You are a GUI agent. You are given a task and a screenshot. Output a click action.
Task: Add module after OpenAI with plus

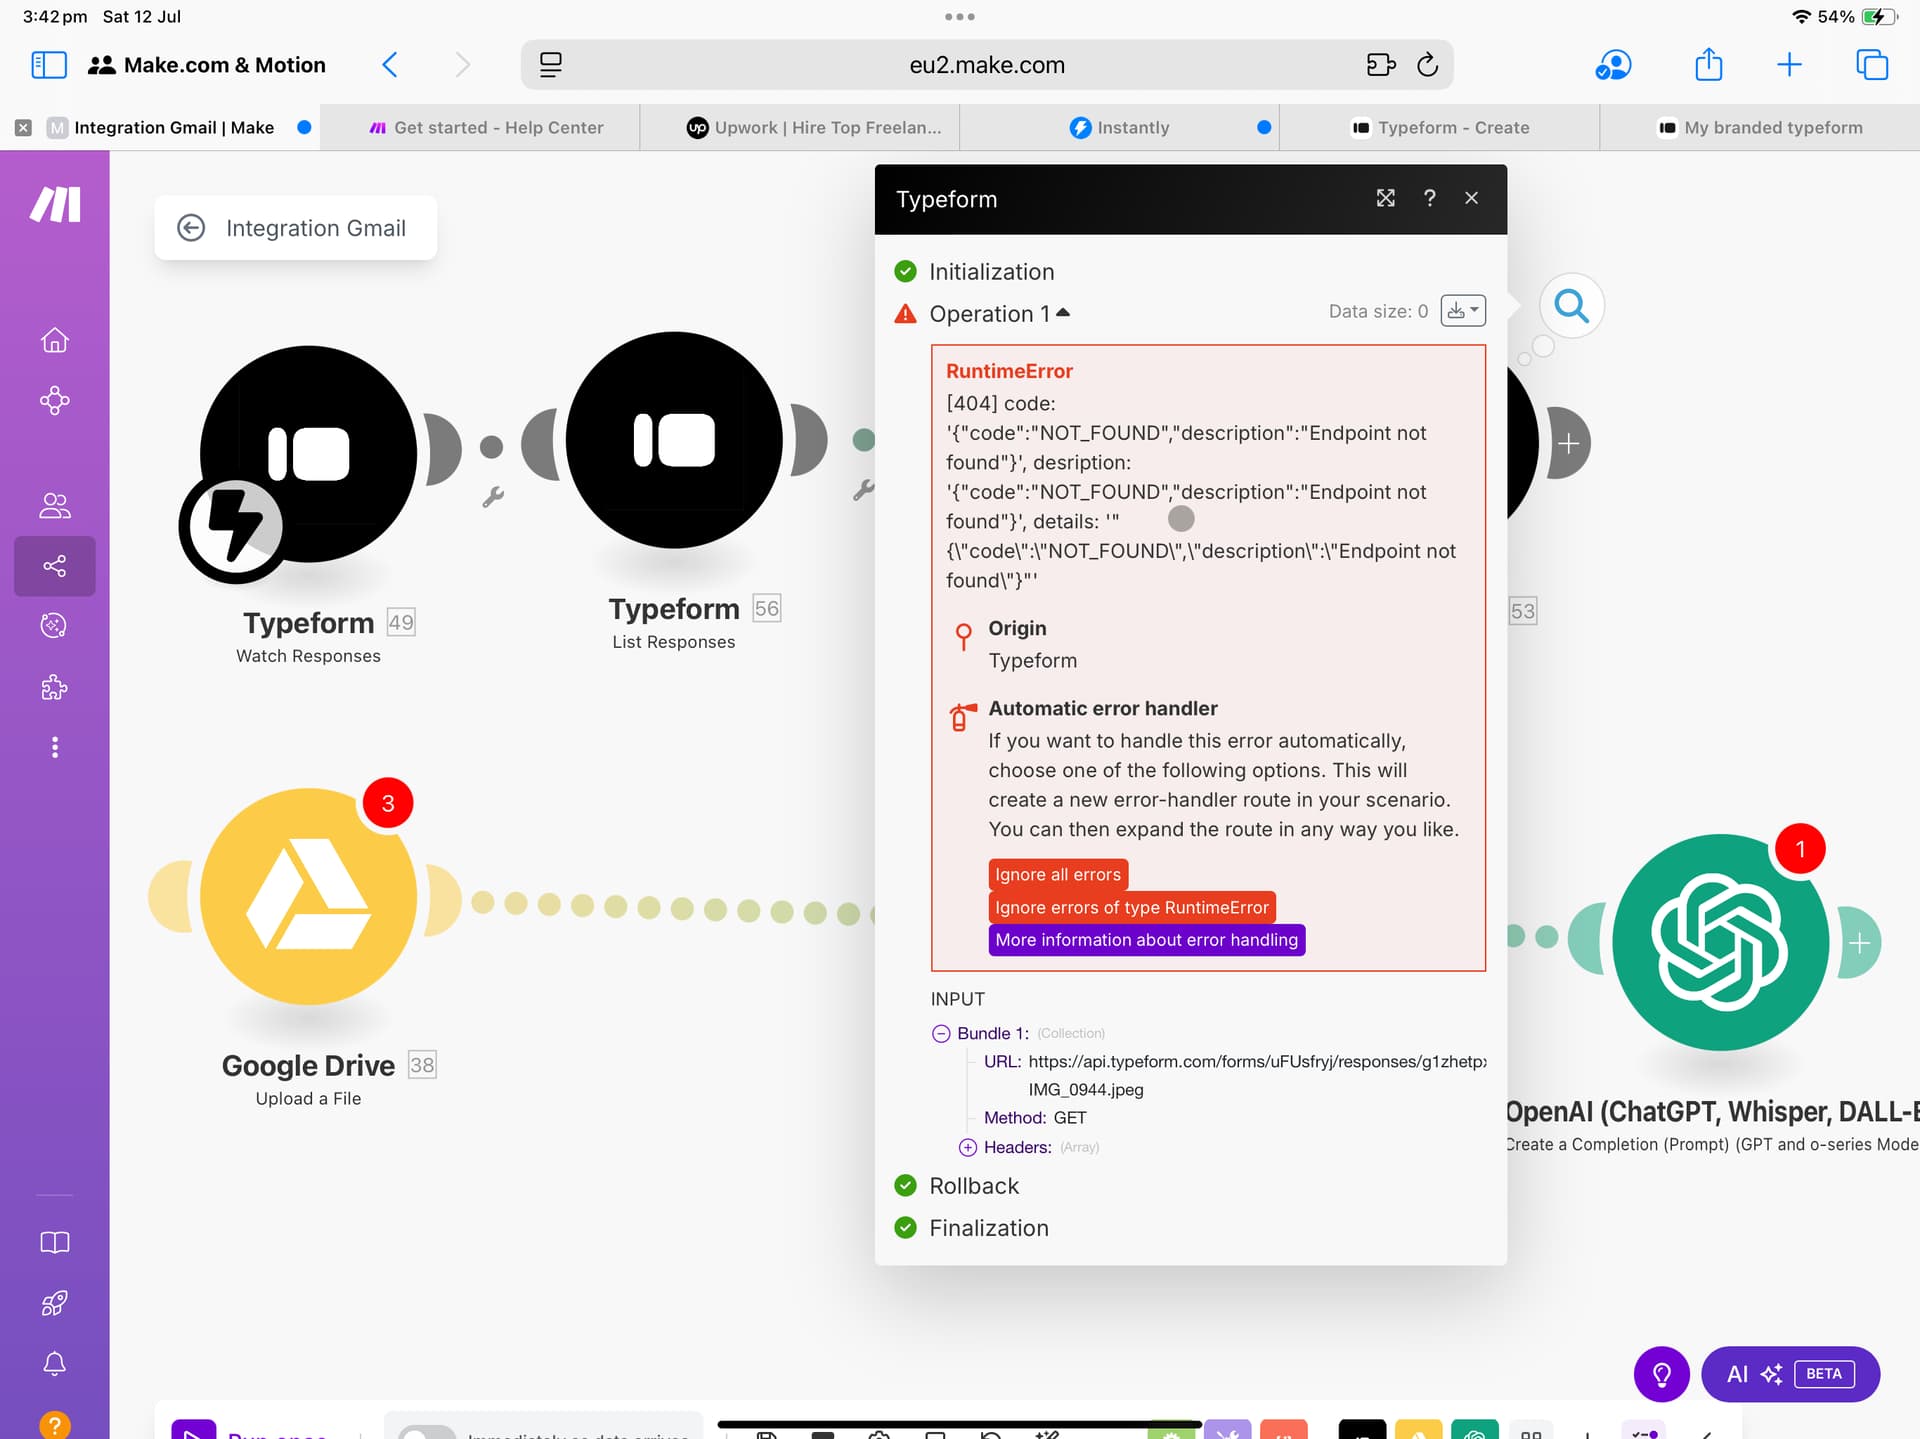(1859, 943)
